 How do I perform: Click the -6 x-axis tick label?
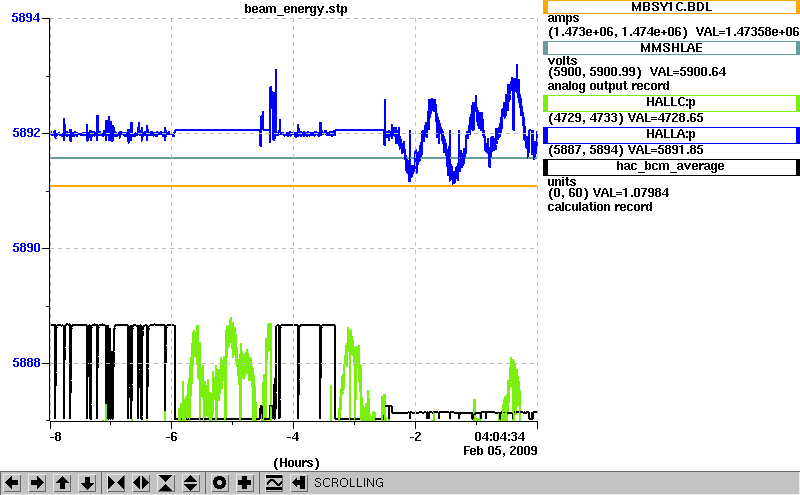[x=171, y=437]
